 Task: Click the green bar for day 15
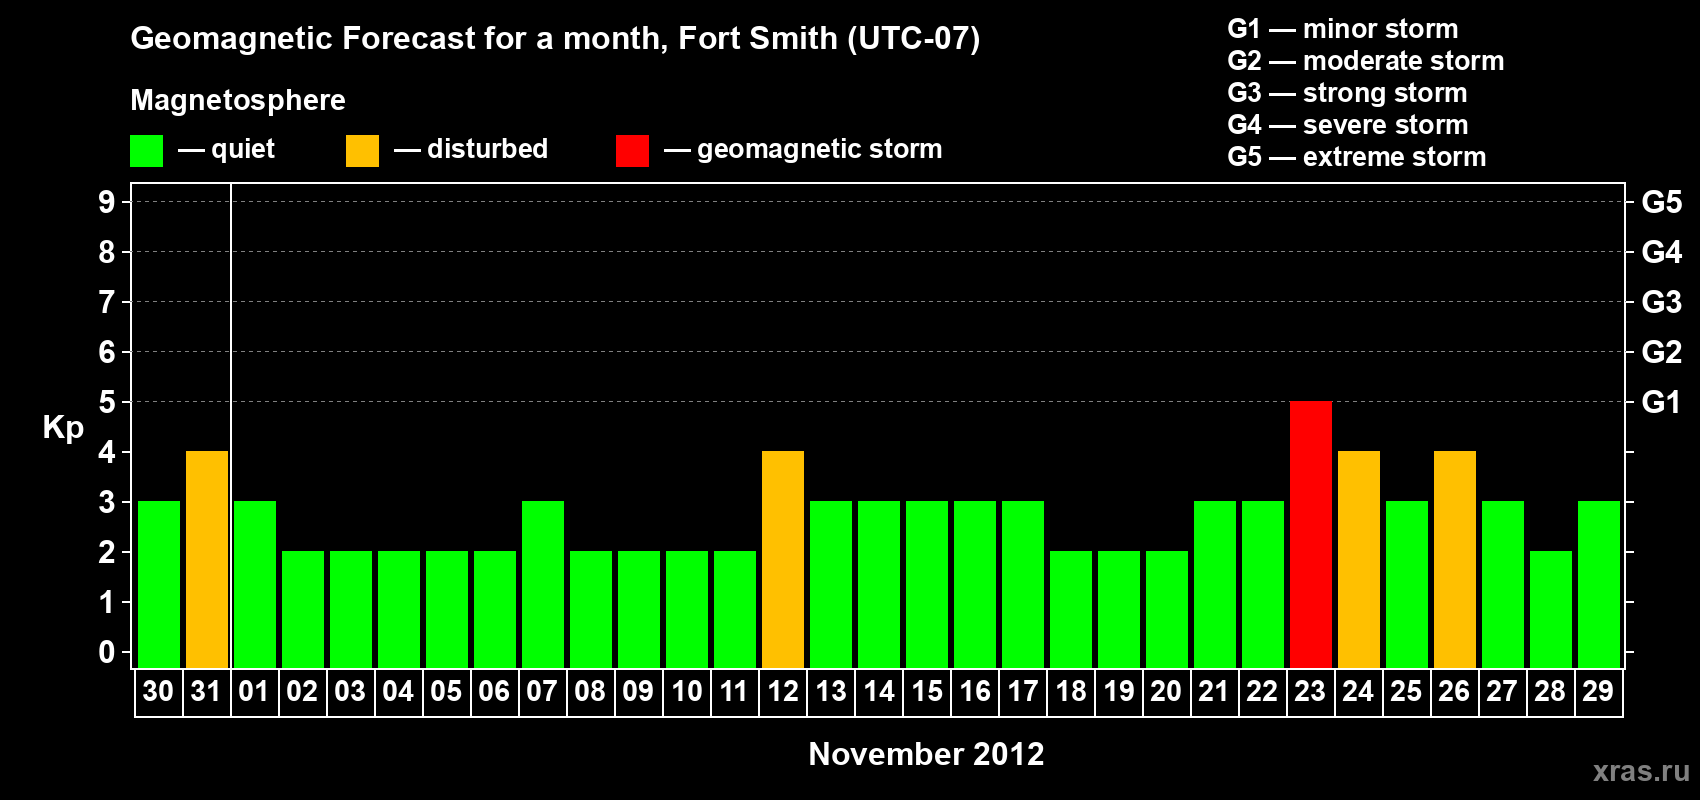click(x=927, y=585)
